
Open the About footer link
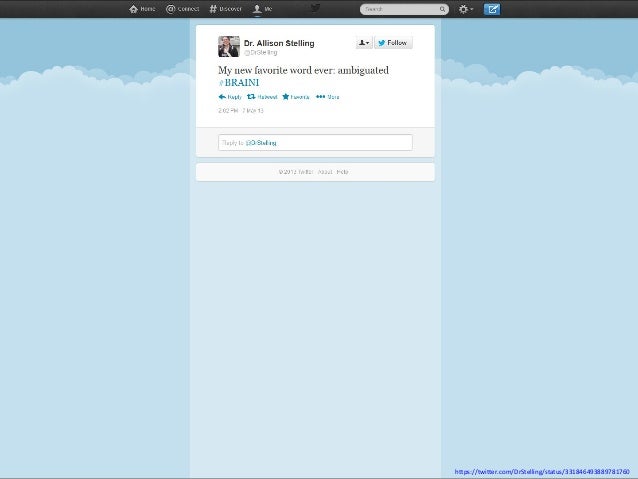[325, 172]
